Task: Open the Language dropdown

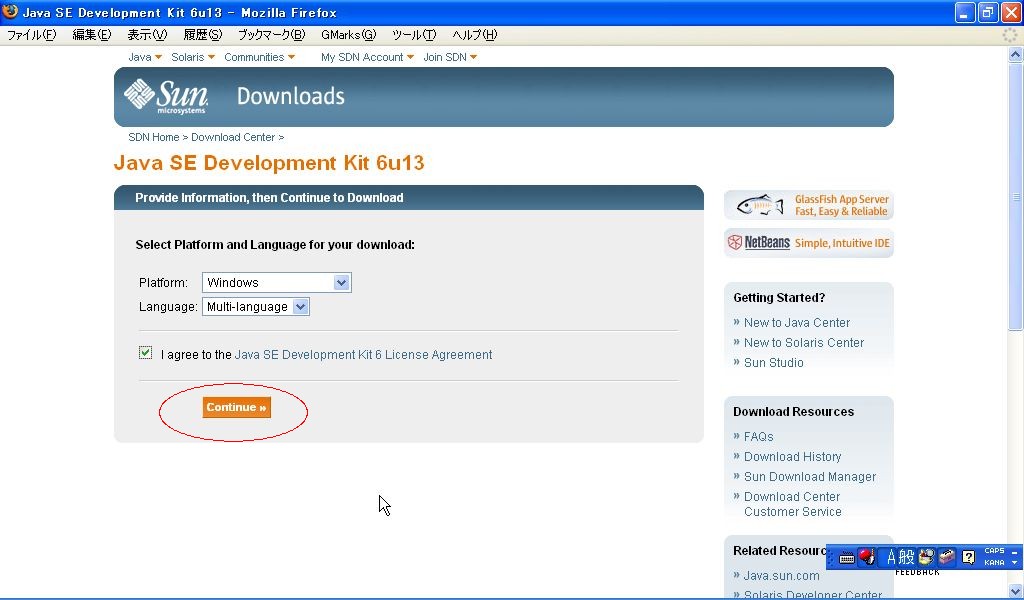Action: point(255,307)
